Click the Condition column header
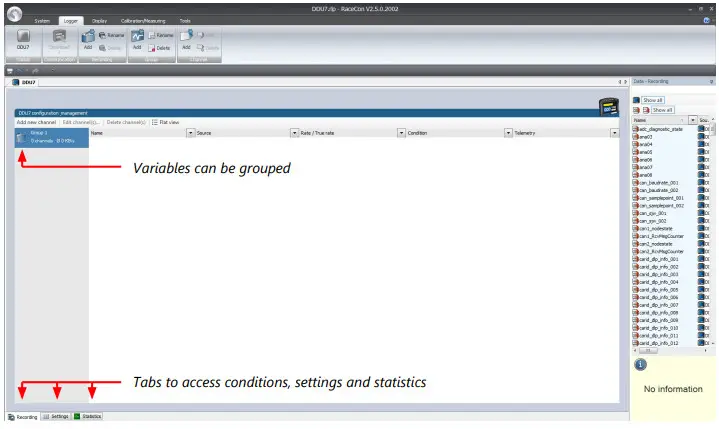The height and width of the screenshot is (429, 719). (455, 133)
